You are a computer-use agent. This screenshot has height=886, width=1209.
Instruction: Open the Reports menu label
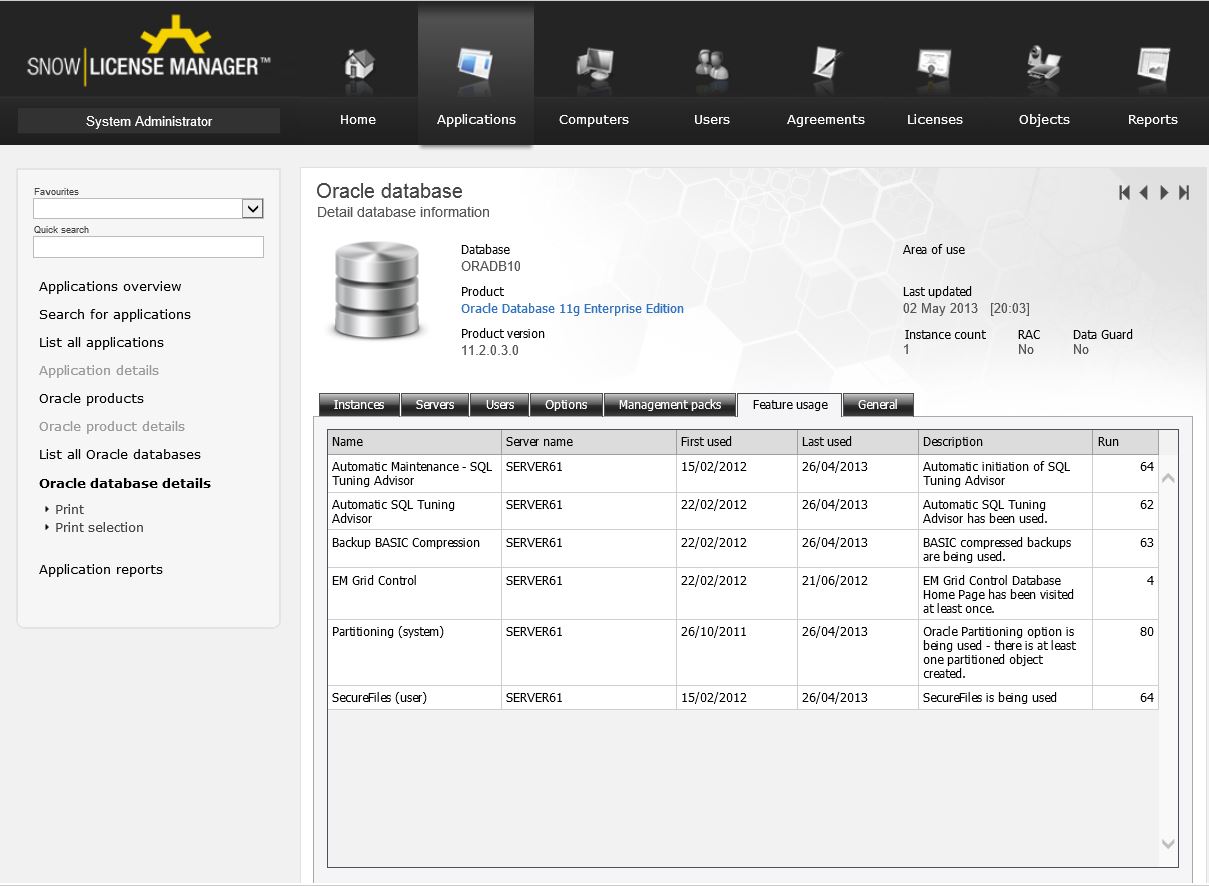point(1153,119)
